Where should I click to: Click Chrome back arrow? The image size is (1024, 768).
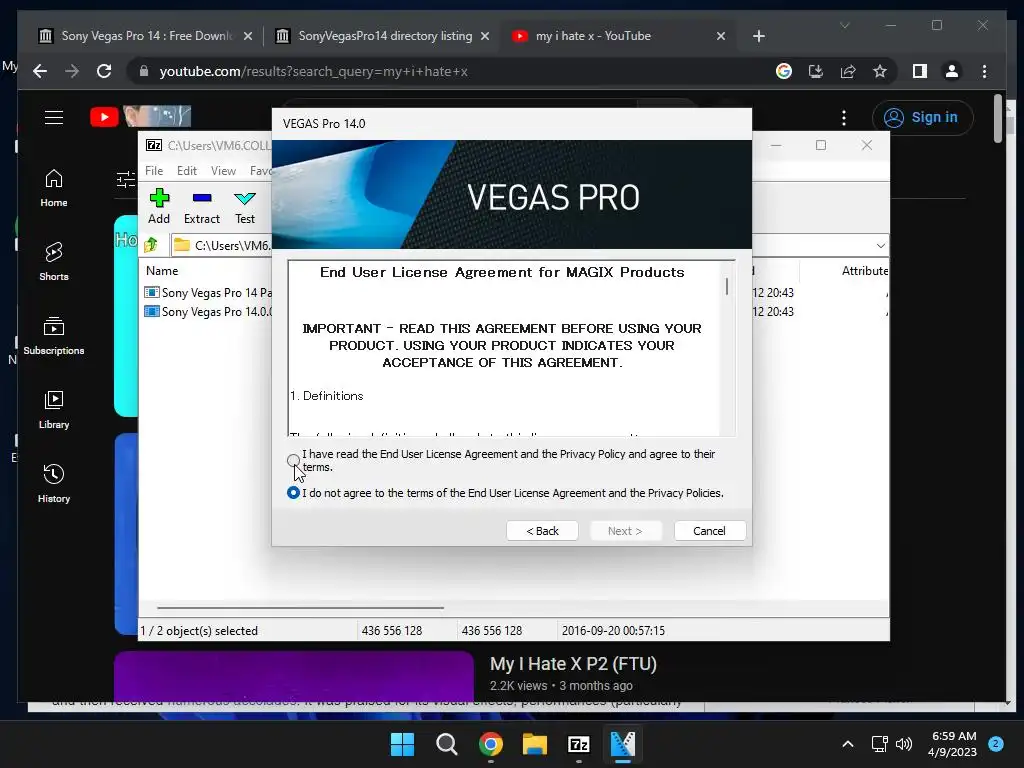tap(40, 71)
